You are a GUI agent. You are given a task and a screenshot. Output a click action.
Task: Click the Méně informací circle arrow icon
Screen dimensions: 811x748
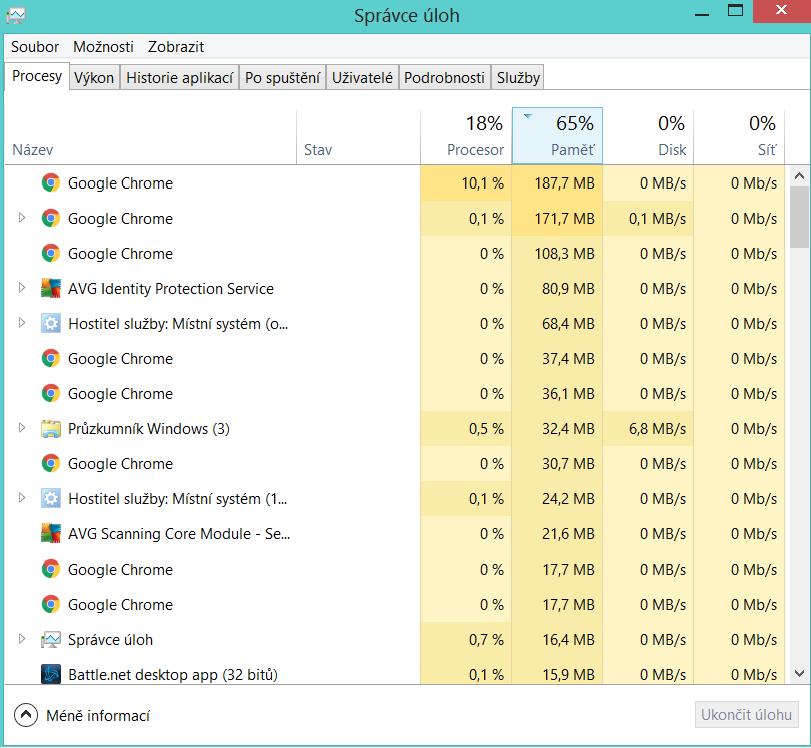click(x=26, y=715)
